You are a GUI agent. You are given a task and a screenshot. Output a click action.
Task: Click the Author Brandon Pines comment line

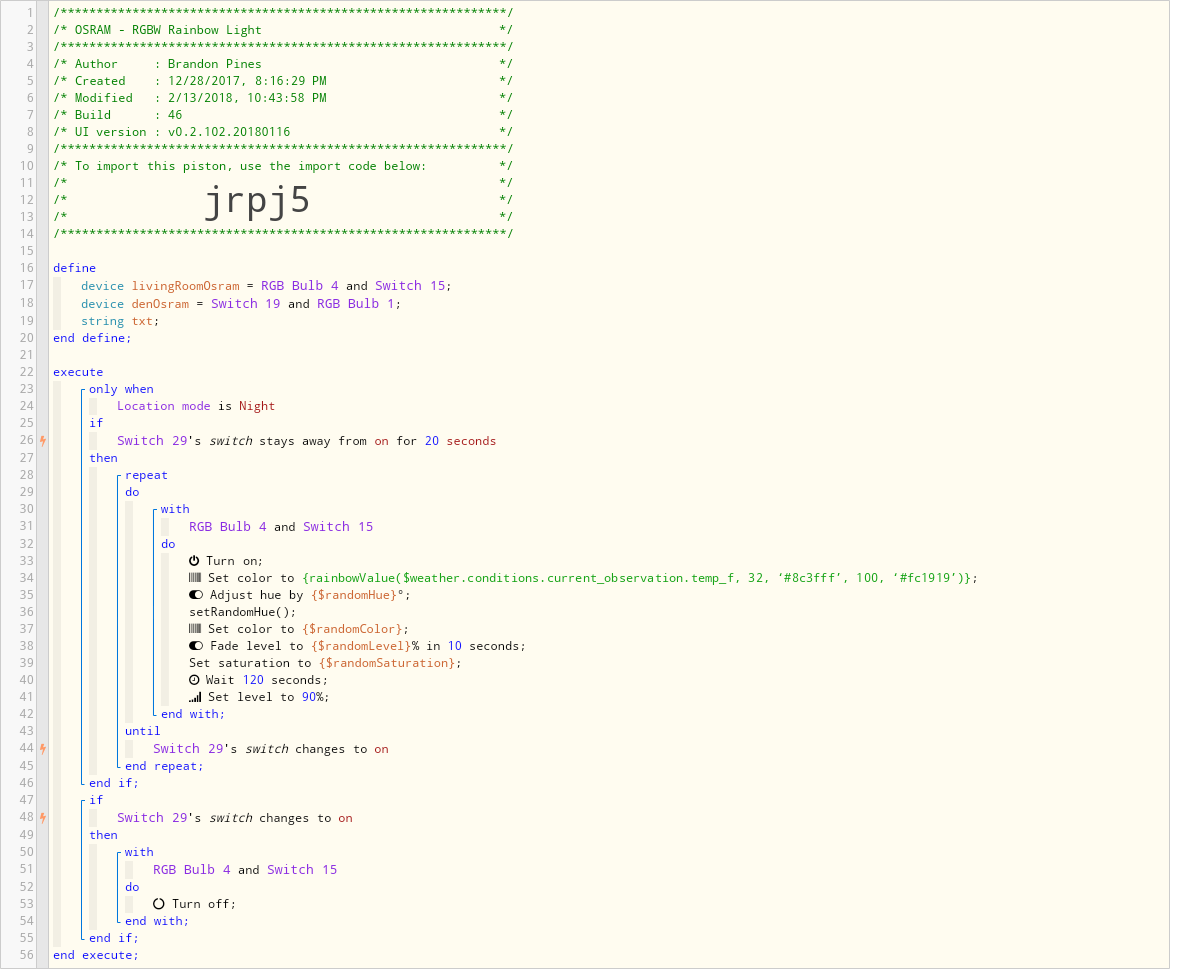point(282,65)
